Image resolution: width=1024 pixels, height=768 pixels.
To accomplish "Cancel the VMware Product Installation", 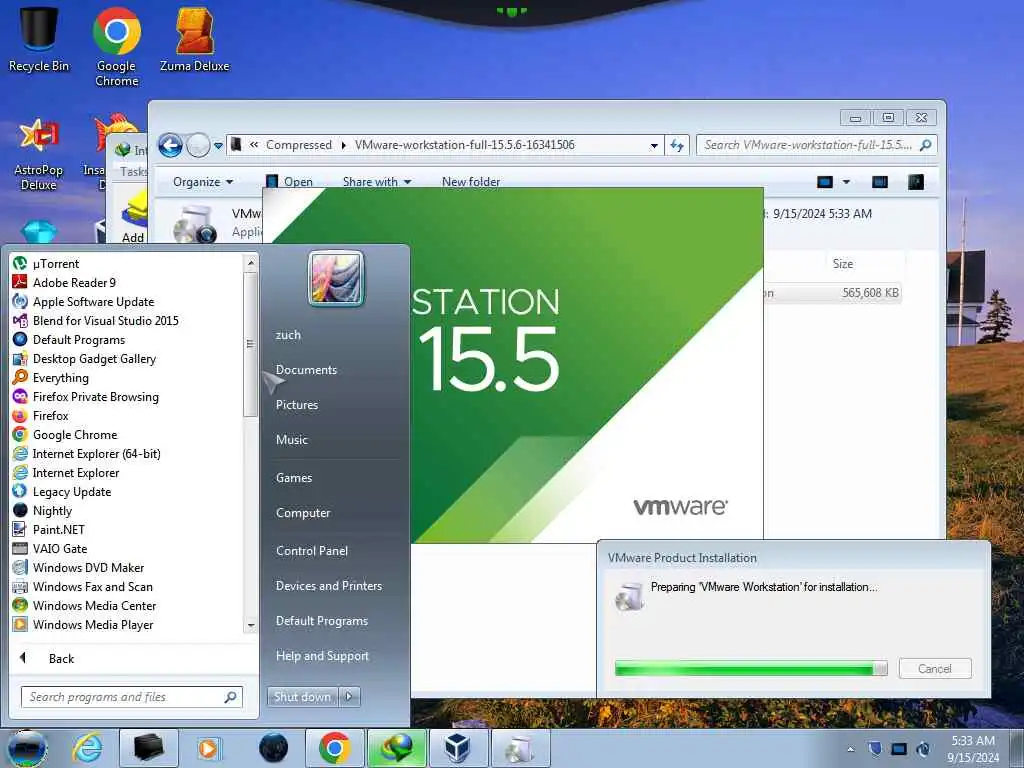I will [x=935, y=669].
